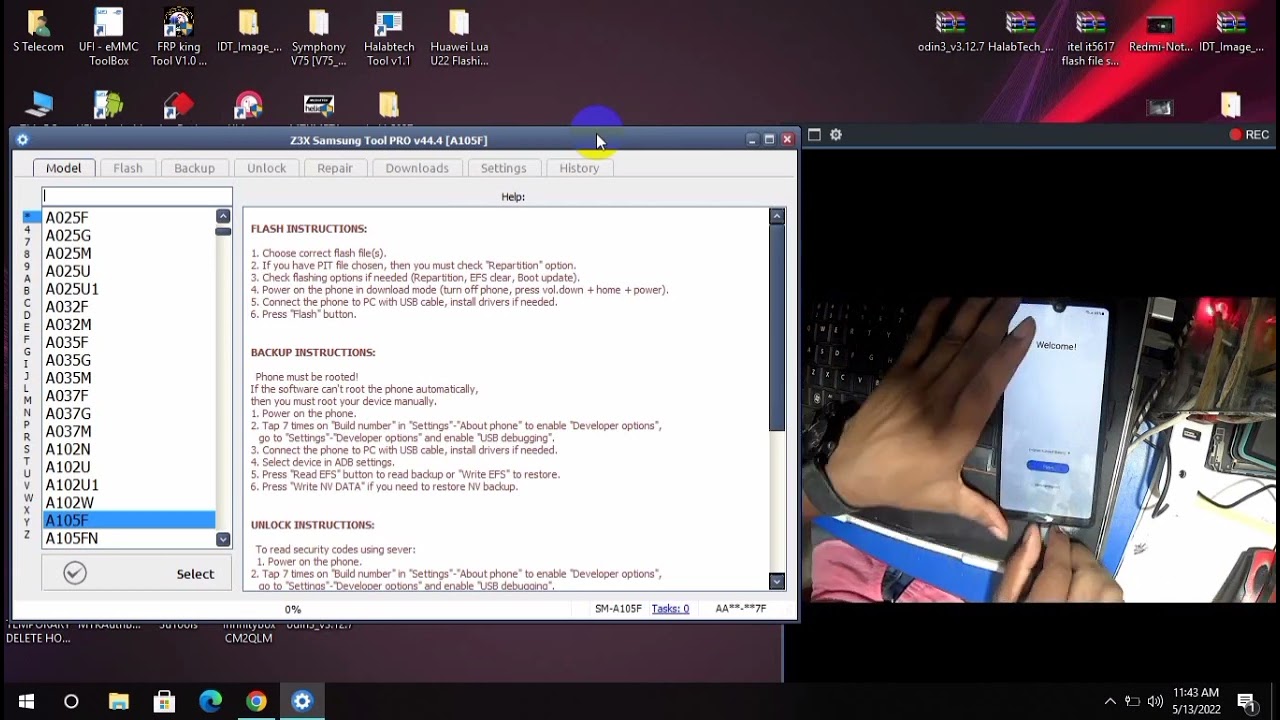Click model list scroll up arrow
Screen dimensions: 1280x720
point(223,216)
